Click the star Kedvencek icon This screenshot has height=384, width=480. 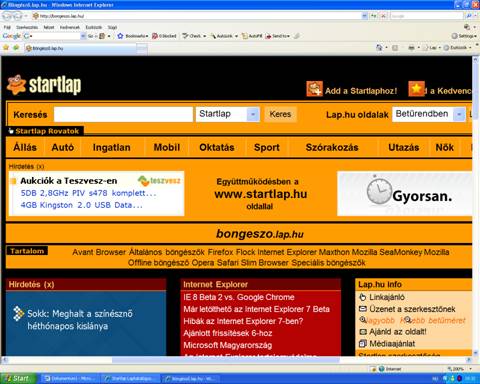tap(417, 89)
